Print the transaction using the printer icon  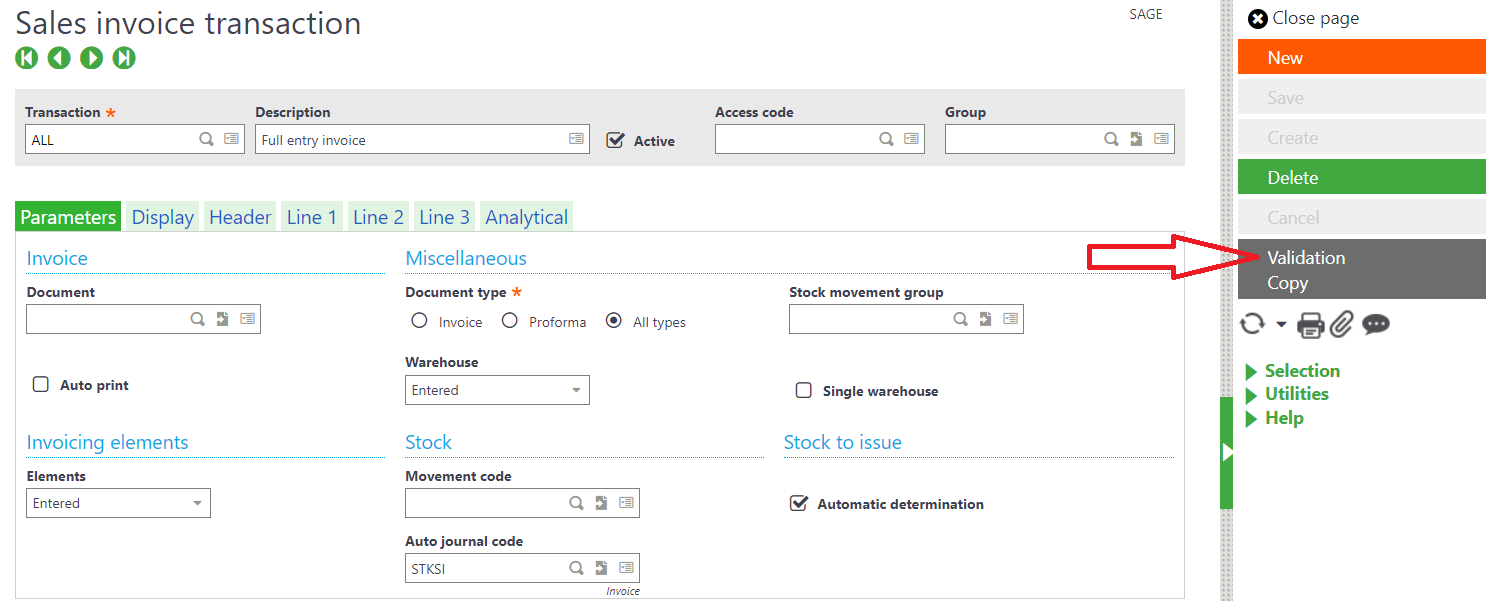coord(1310,324)
